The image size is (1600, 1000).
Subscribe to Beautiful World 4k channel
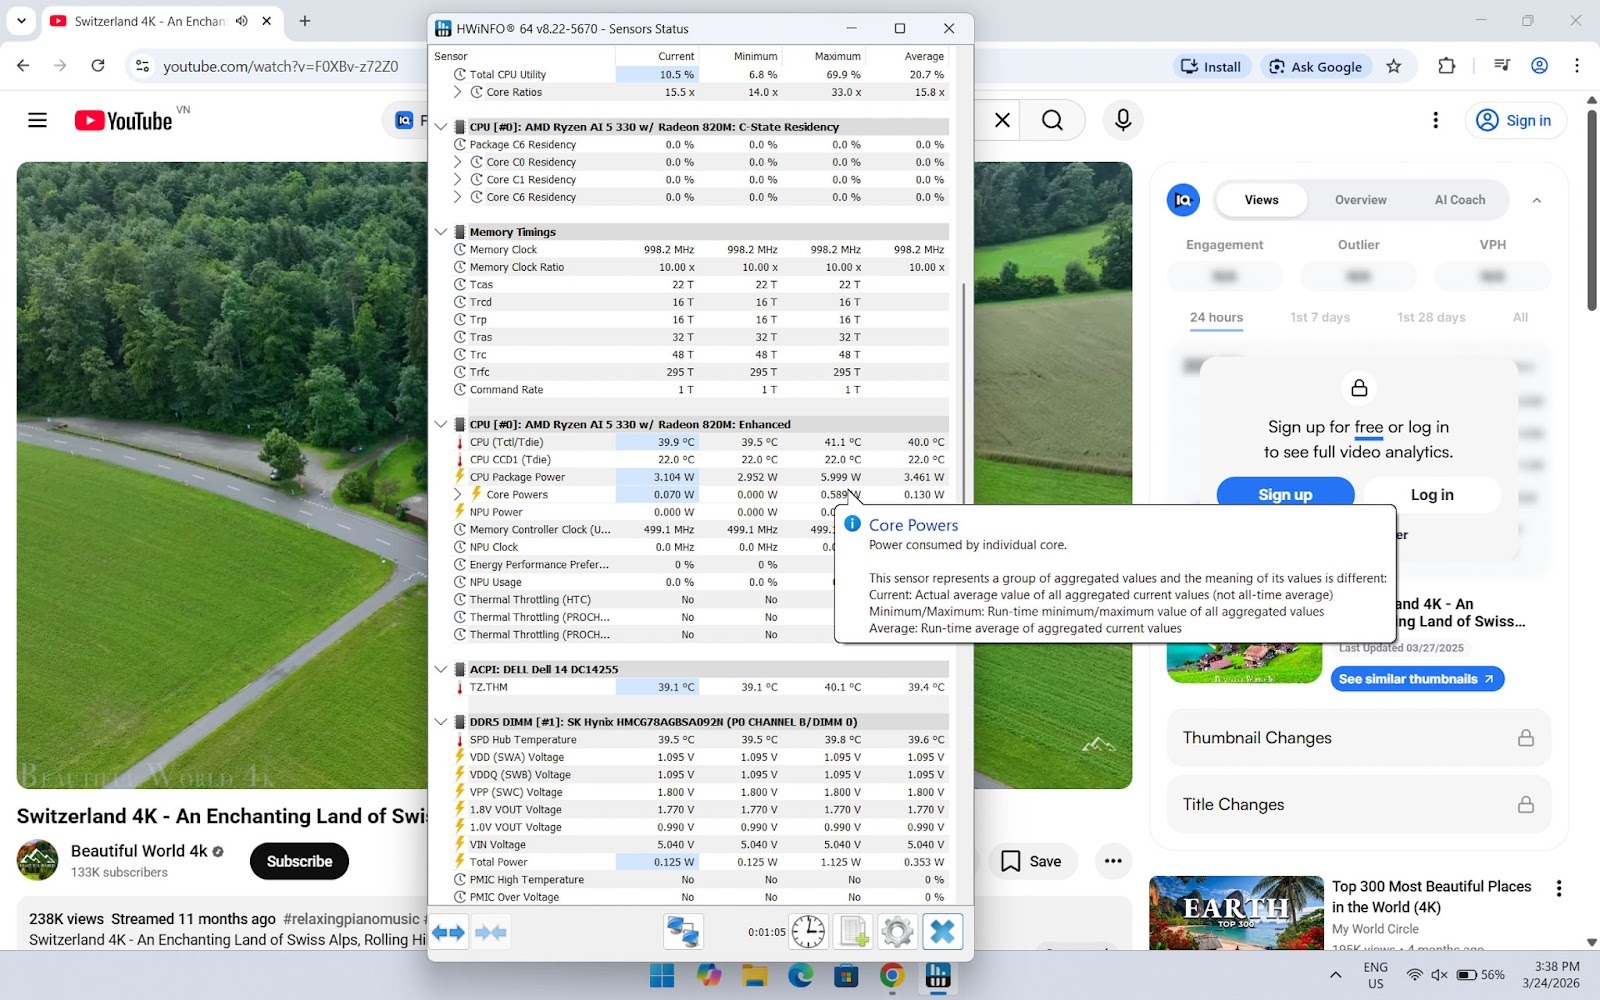pos(299,861)
